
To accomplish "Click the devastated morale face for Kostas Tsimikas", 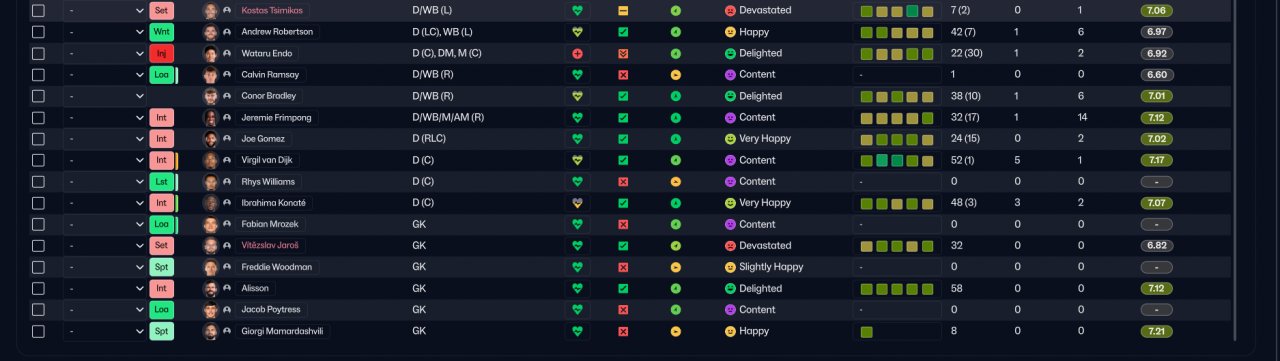I will click(730, 10).
